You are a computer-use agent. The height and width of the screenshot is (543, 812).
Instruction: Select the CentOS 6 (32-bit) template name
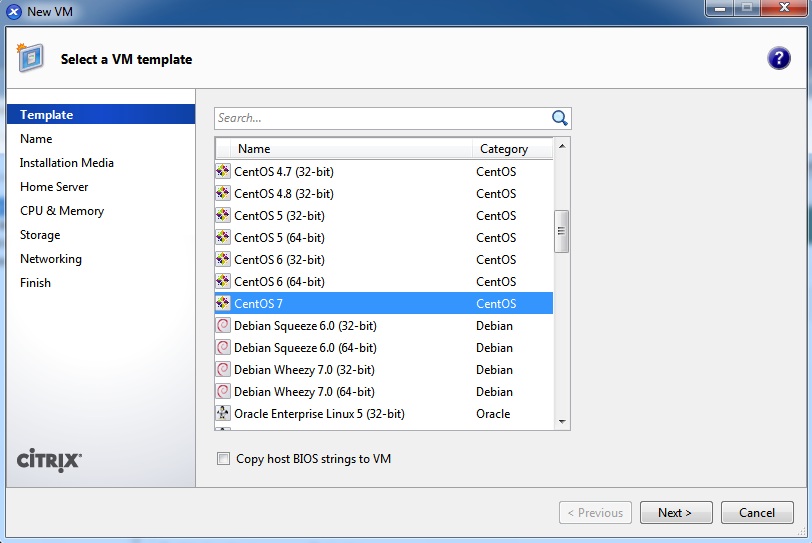(279, 259)
